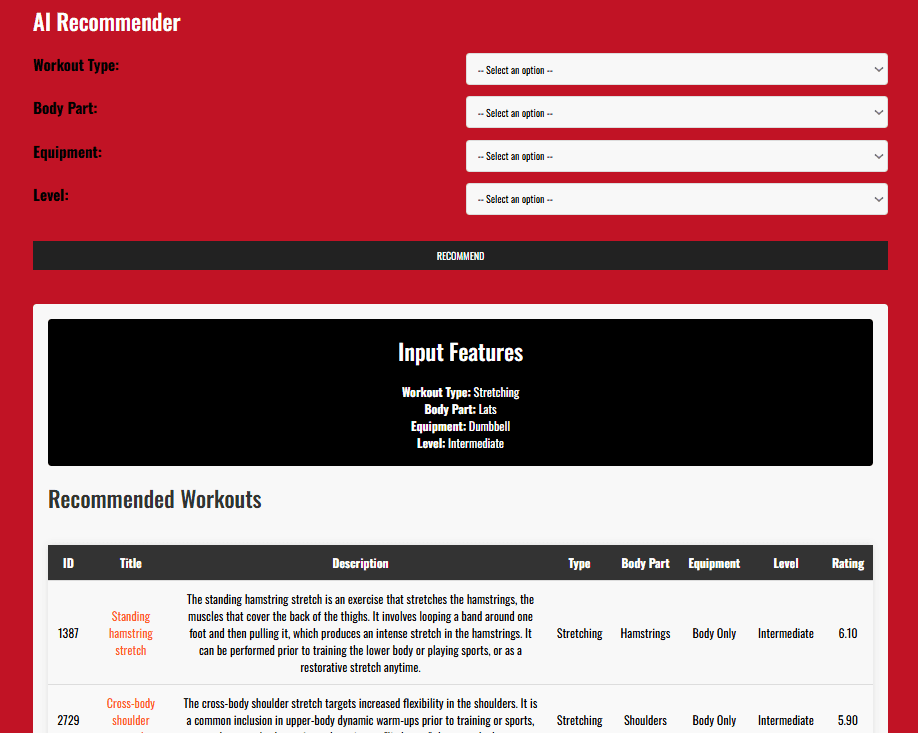
Task: Expand the Body Part select box
Action: coord(676,113)
